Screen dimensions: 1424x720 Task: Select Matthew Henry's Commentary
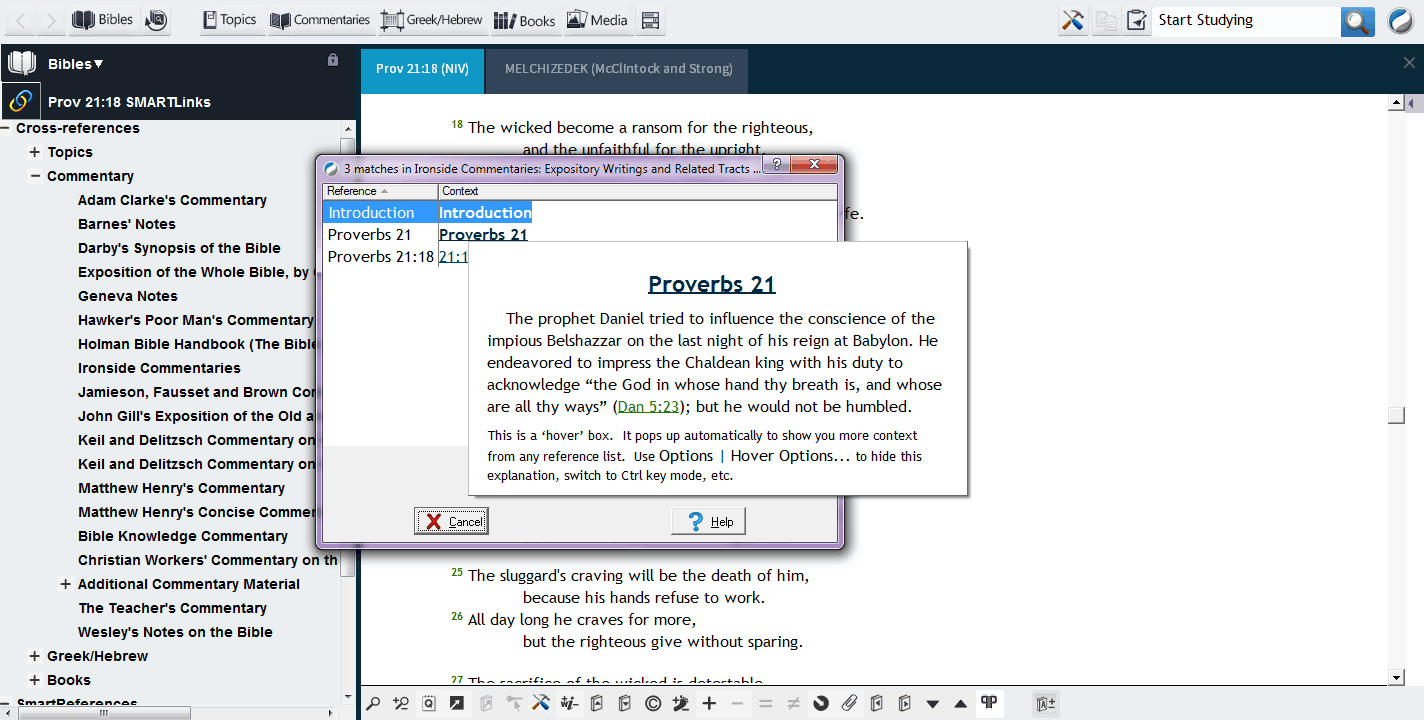tap(181, 488)
